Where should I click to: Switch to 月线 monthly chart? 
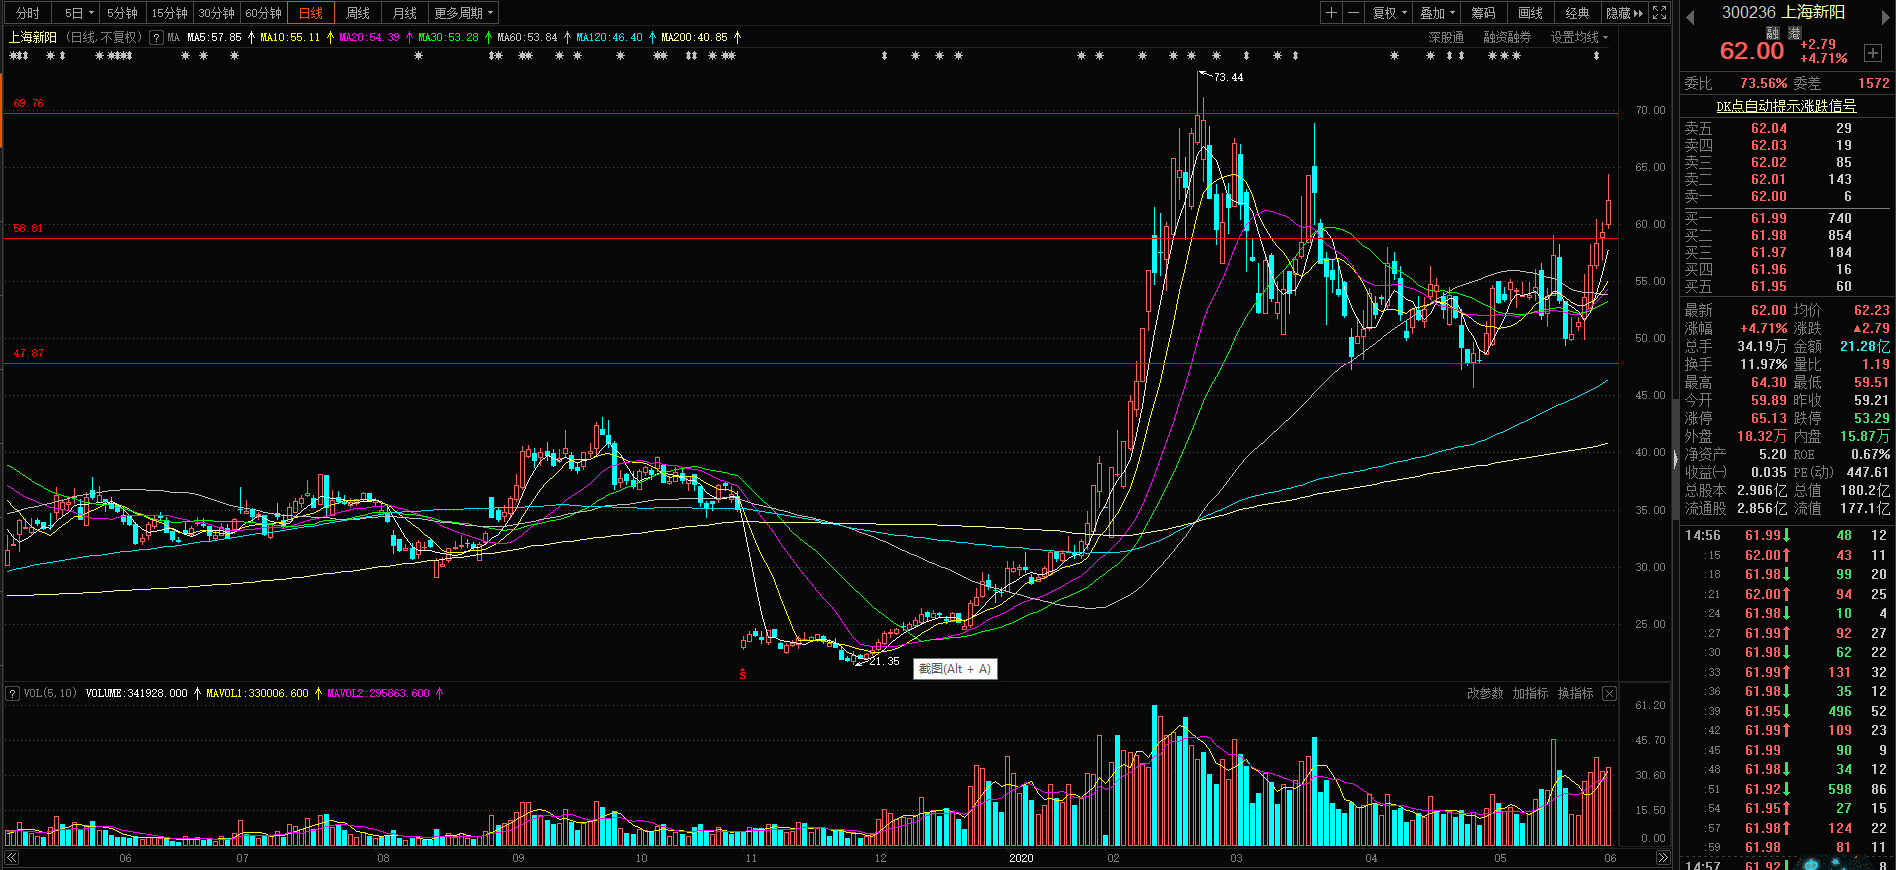click(x=405, y=13)
